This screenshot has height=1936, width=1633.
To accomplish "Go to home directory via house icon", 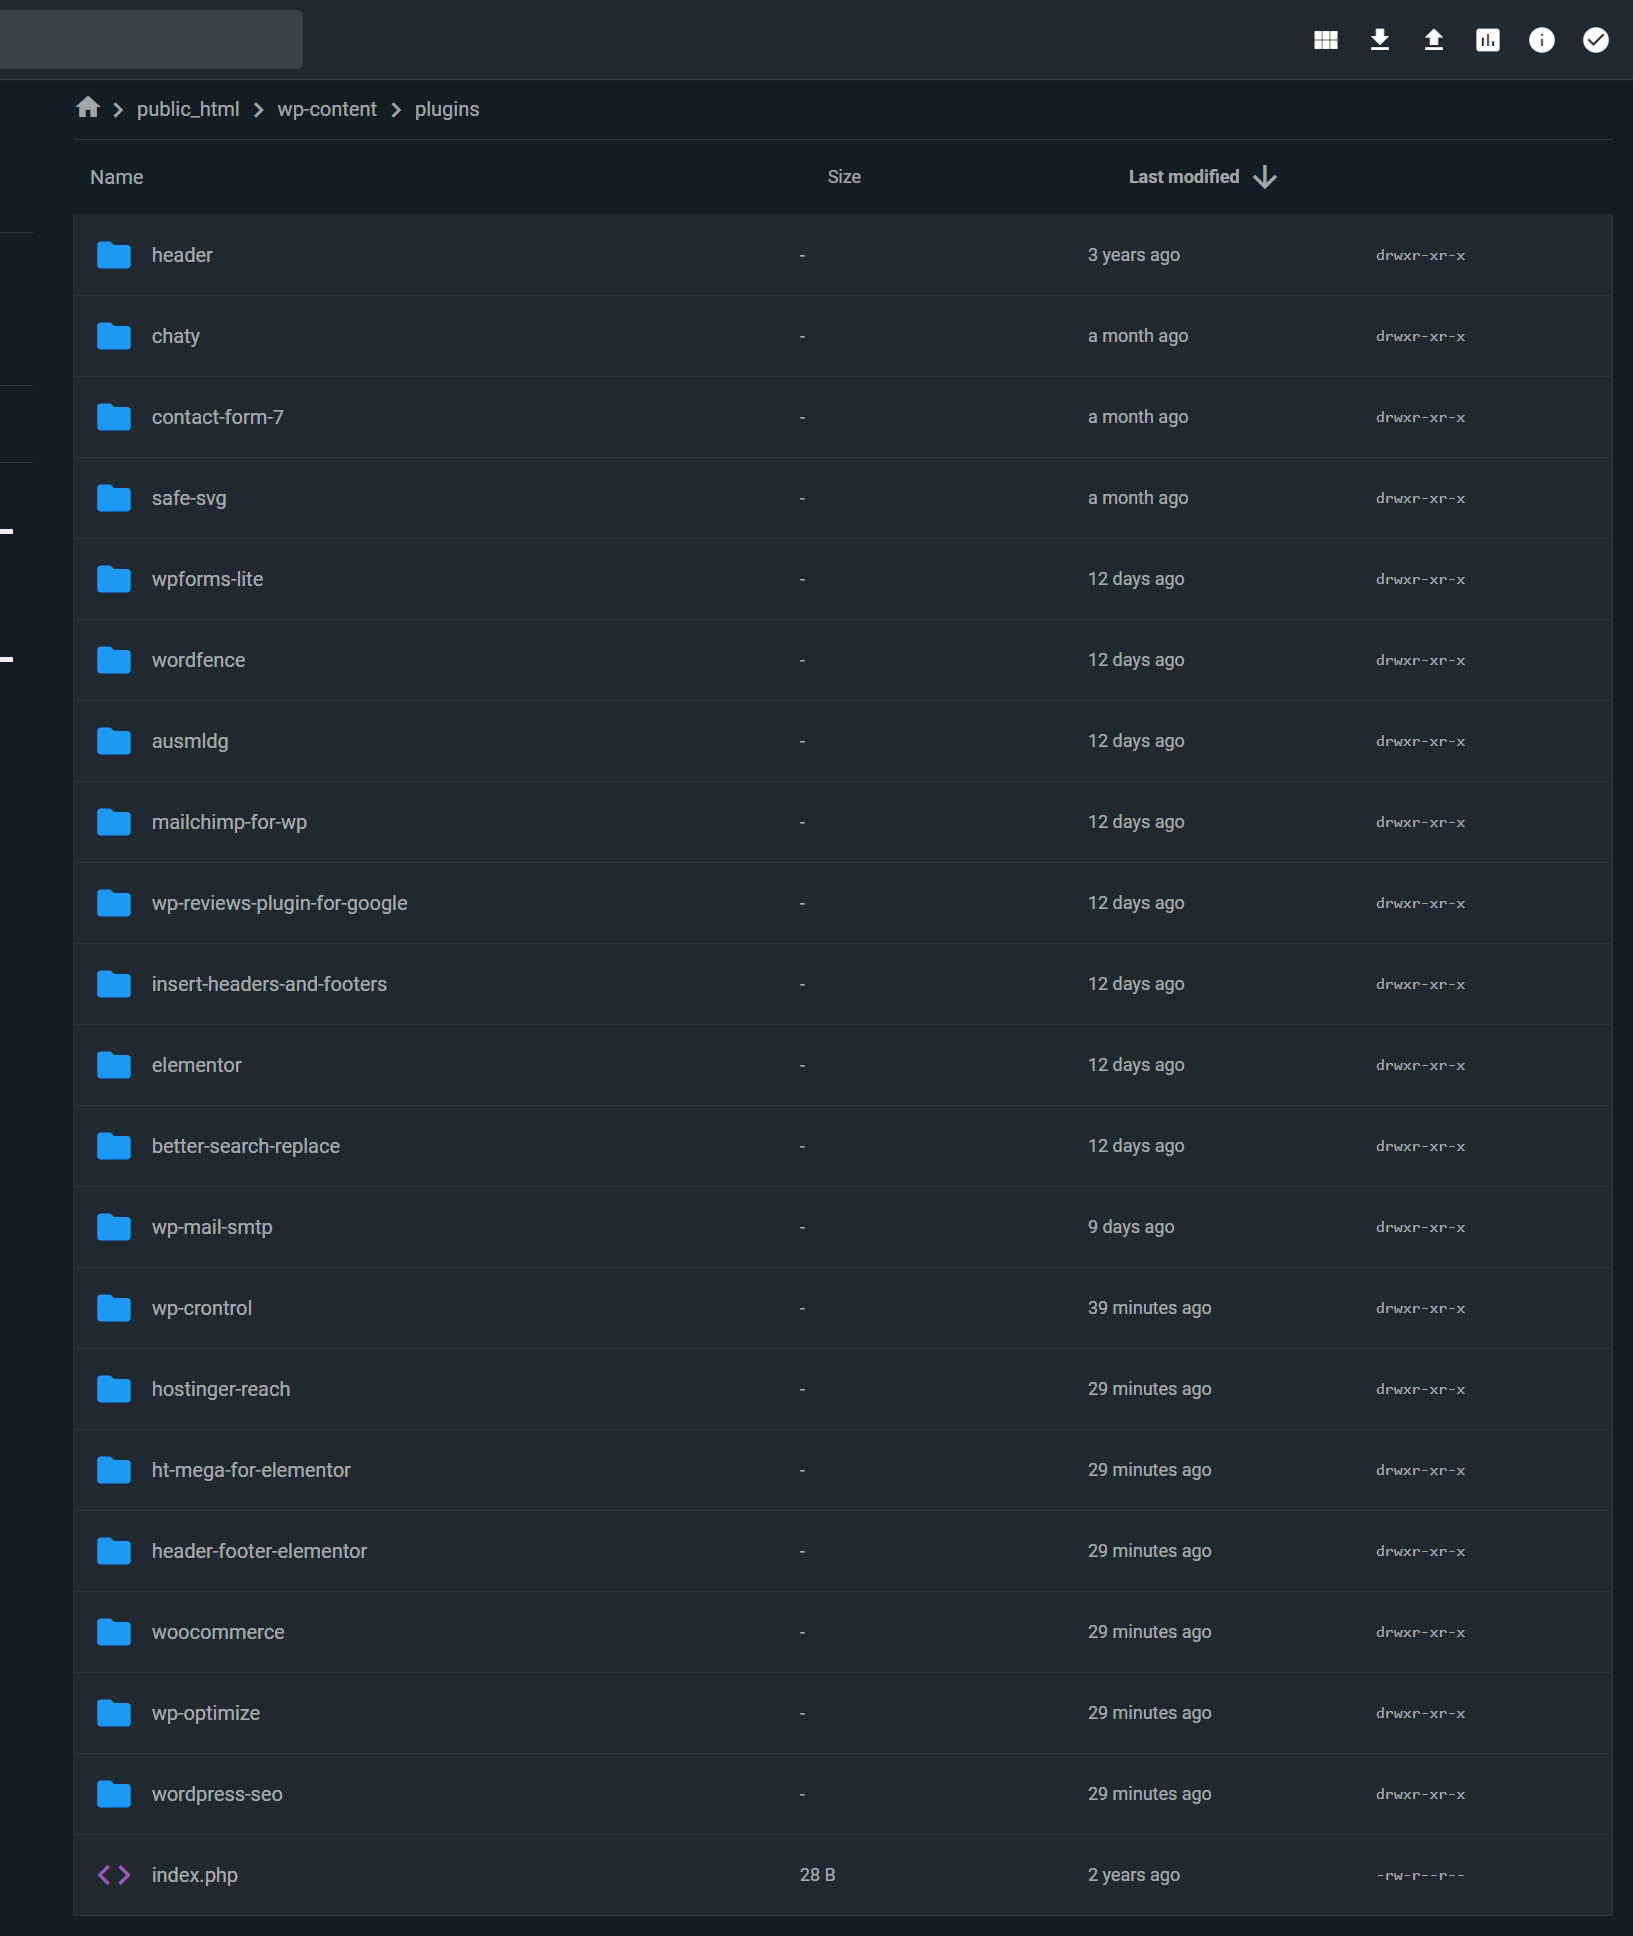I will pyautogui.click(x=88, y=108).
